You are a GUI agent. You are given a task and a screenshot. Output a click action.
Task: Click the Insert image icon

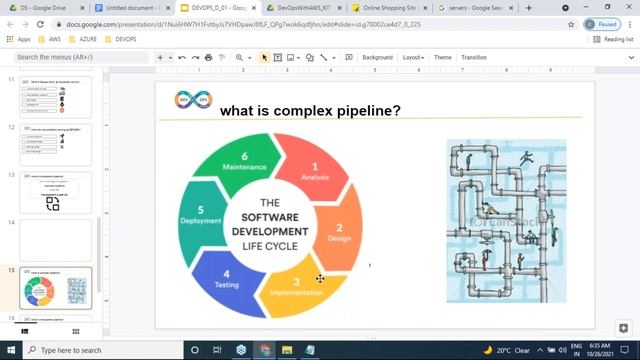tap(291, 58)
